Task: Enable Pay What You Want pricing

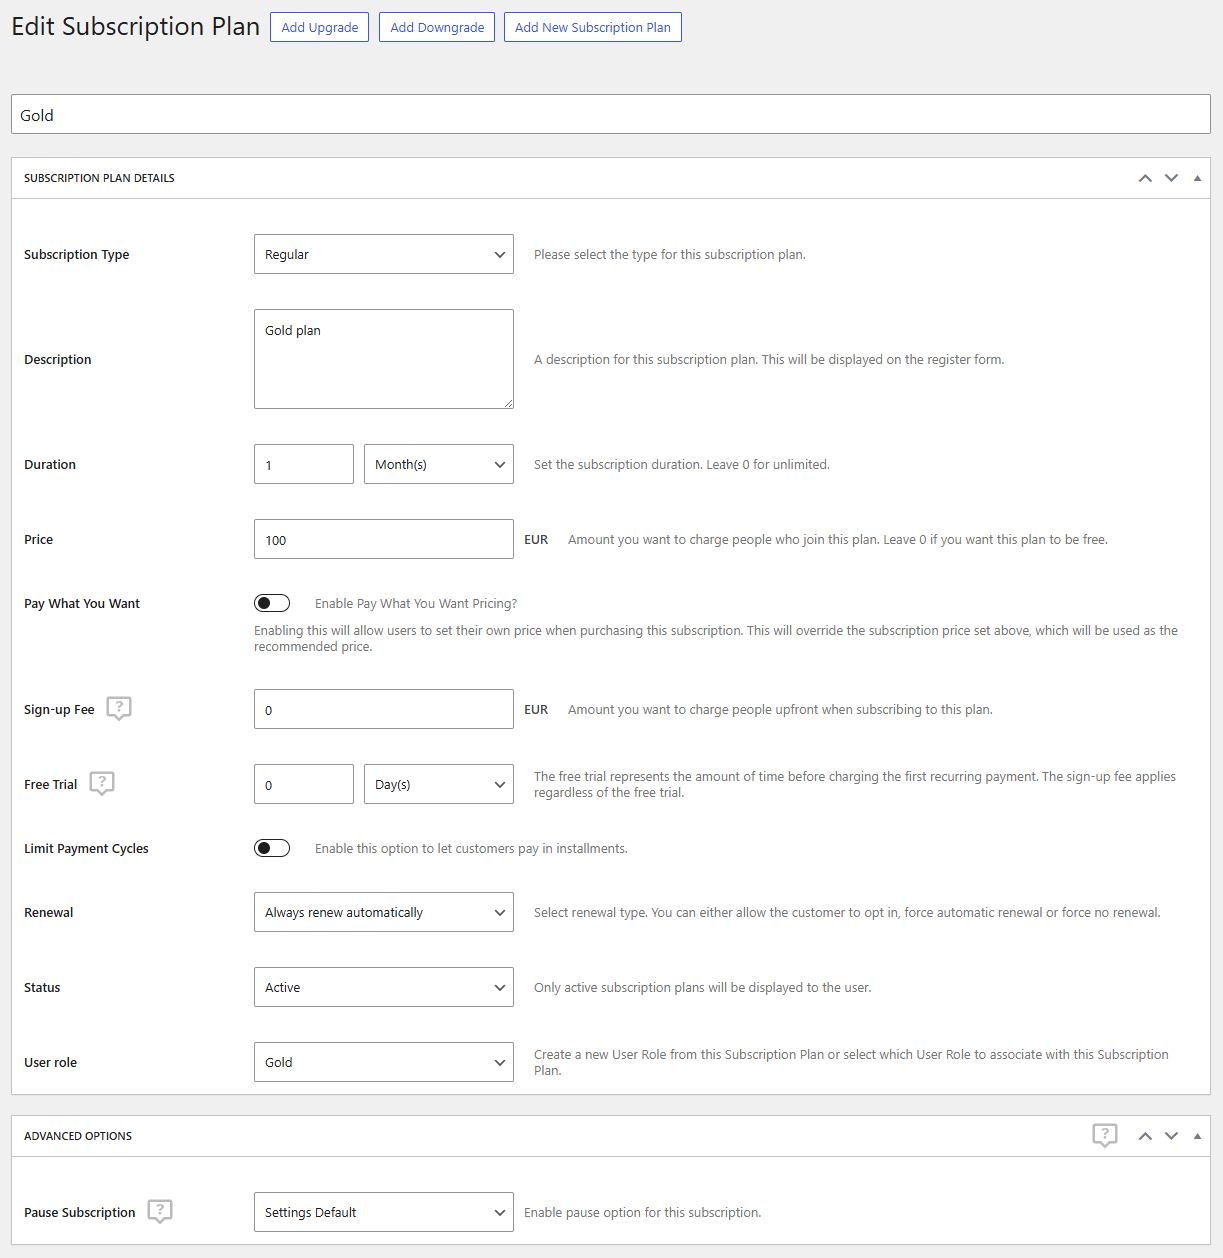Action: tap(272, 602)
